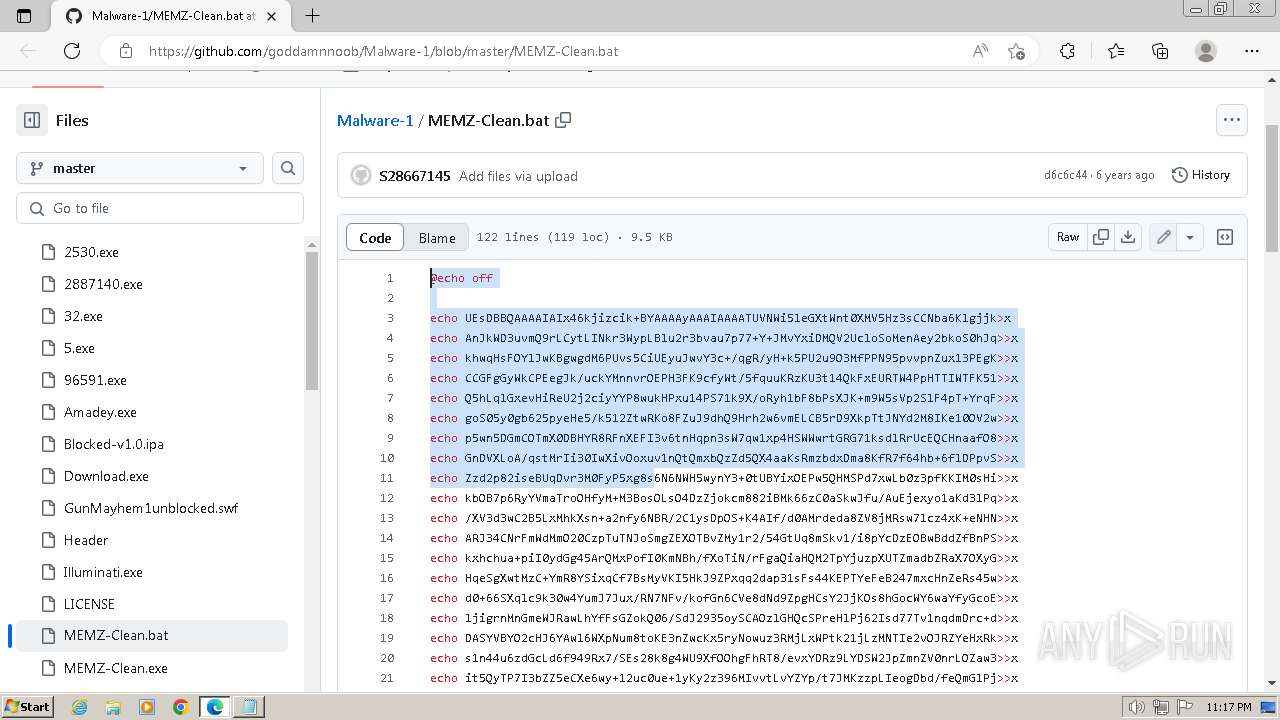The image size is (1280, 720).
Task: Open the tab actions menu icon
Action: click(24, 16)
